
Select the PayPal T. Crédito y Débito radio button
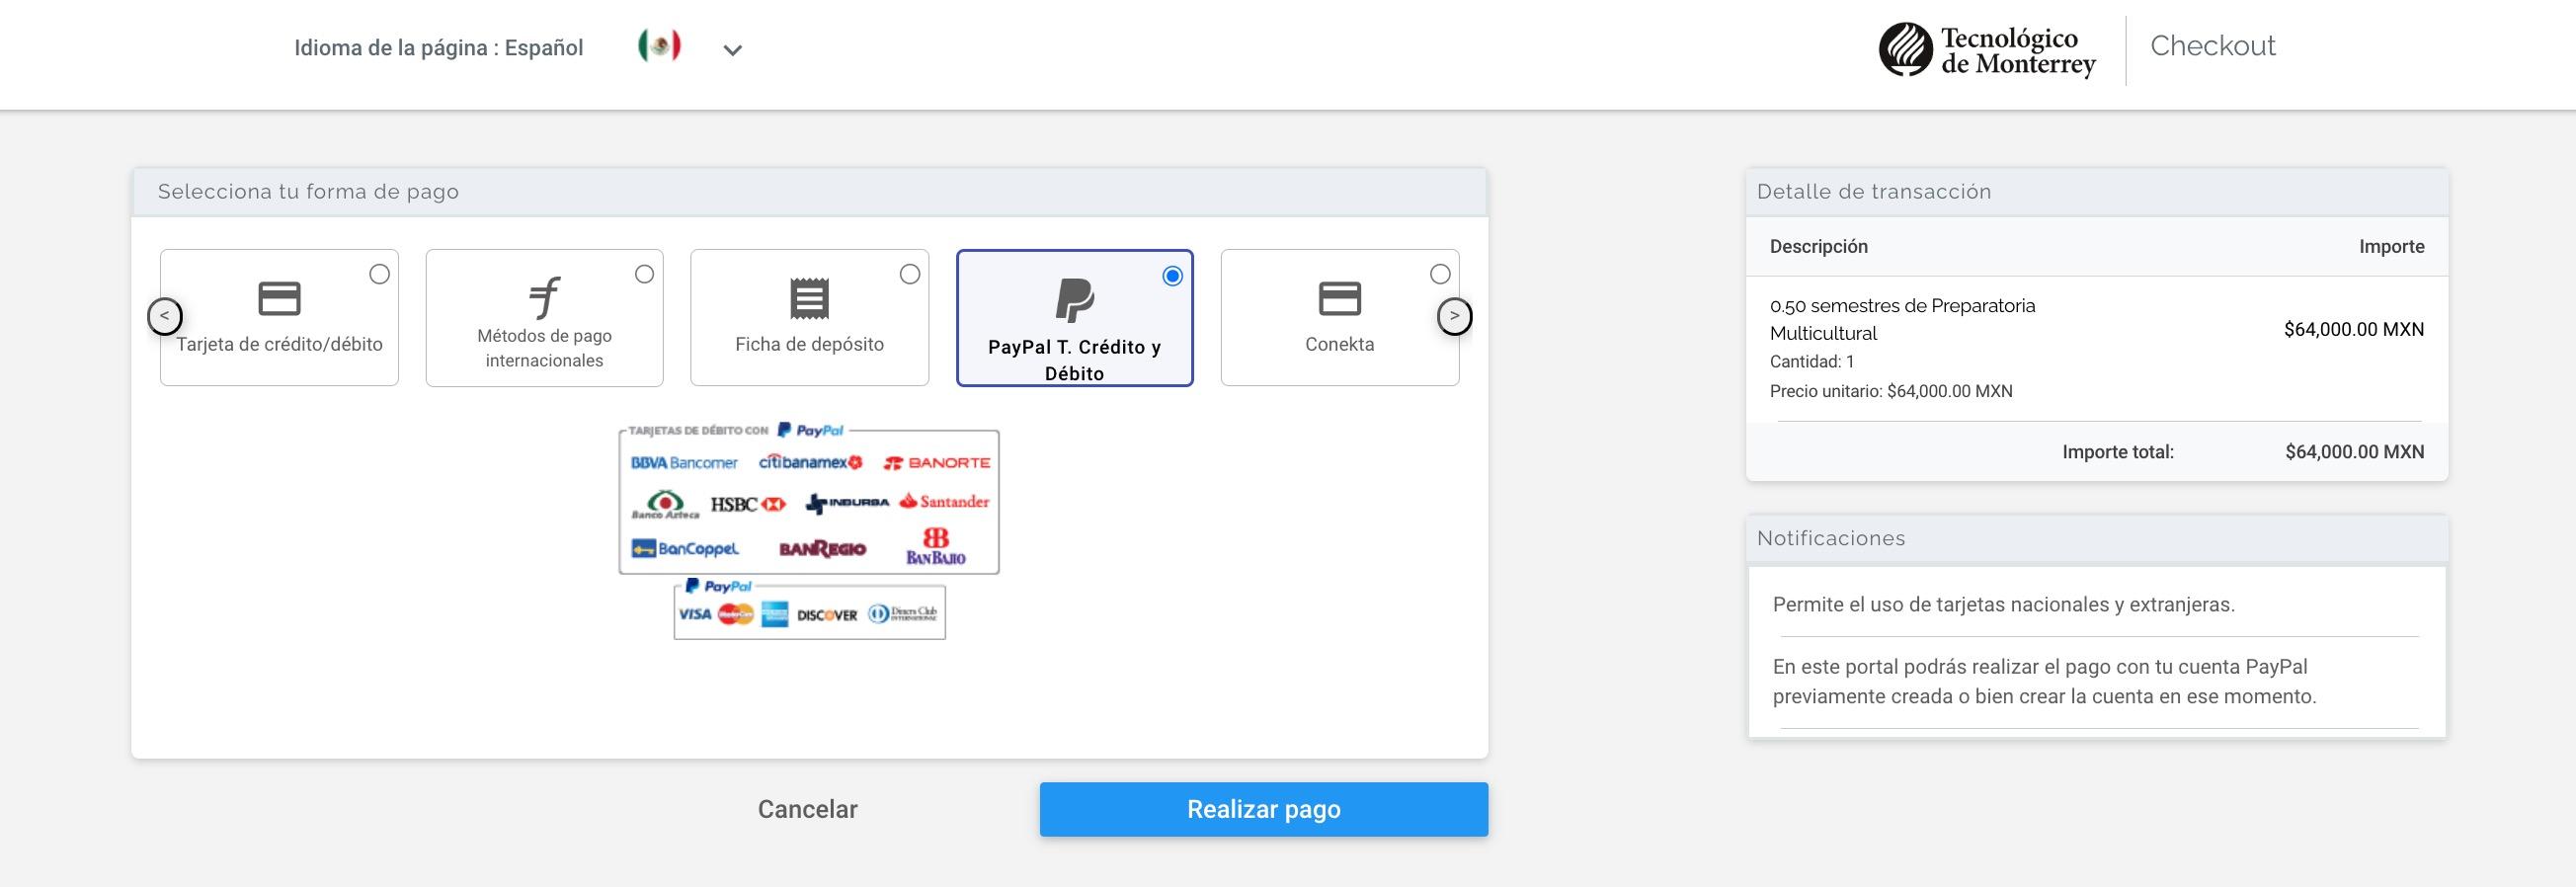pyautogui.click(x=1173, y=276)
